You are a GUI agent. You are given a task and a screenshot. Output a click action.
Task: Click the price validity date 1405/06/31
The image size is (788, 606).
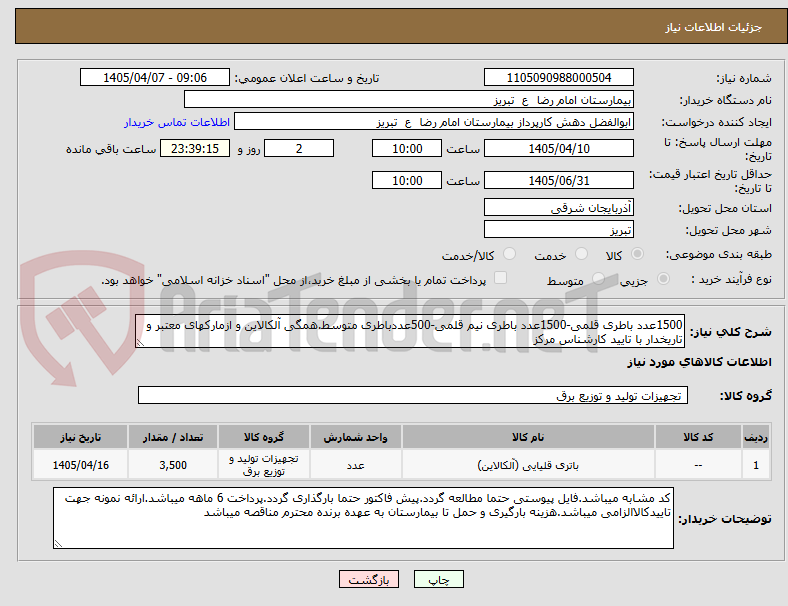tap(558, 180)
